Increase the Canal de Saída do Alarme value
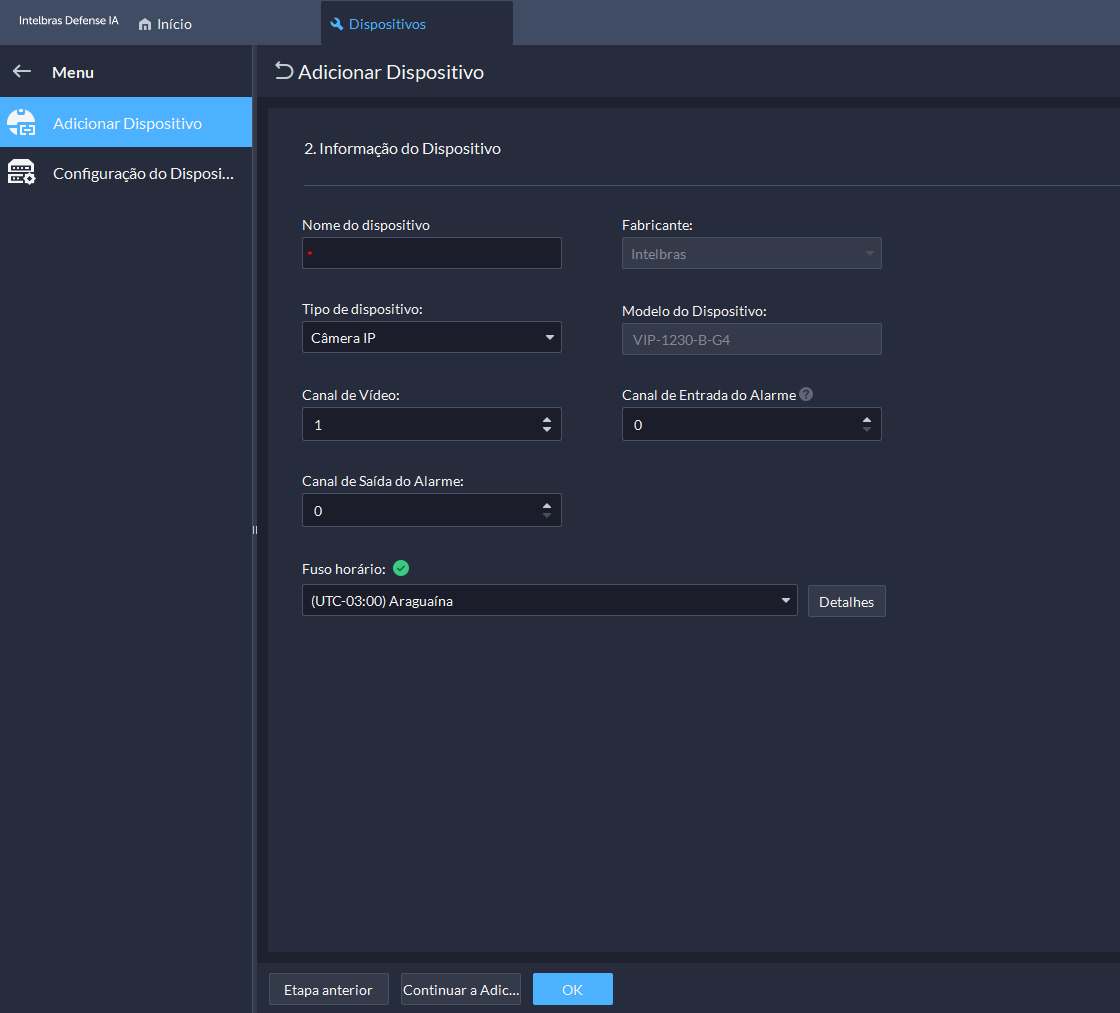Screen dimensions: 1120x1013 pos(547,506)
